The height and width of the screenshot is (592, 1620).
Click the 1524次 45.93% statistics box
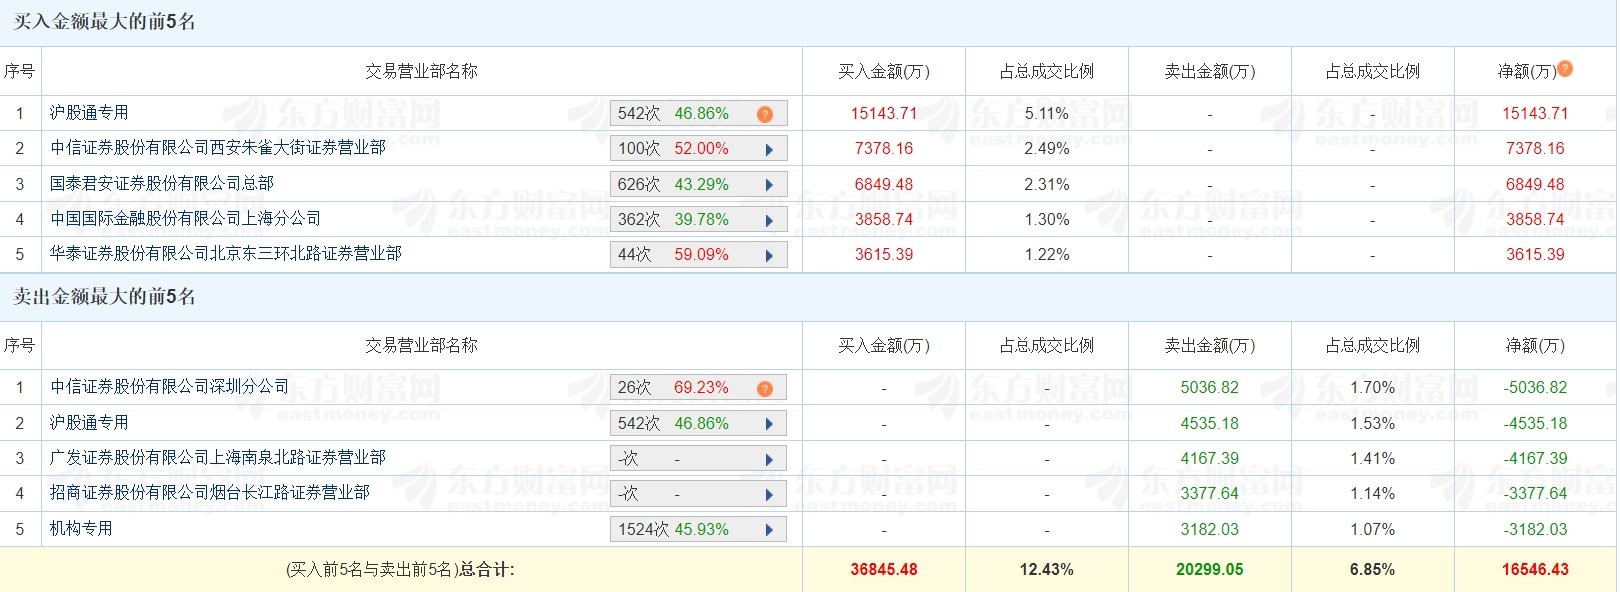(x=698, y=529)
